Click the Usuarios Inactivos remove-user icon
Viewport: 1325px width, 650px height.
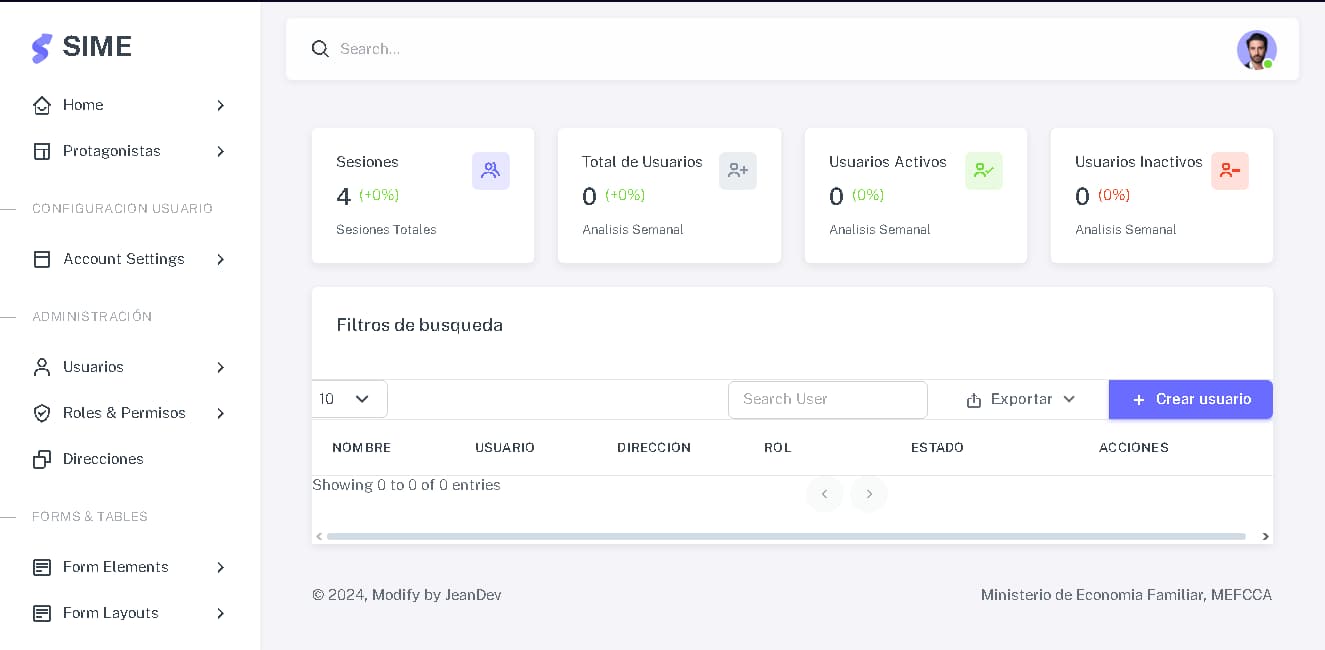coord(1229,171)
